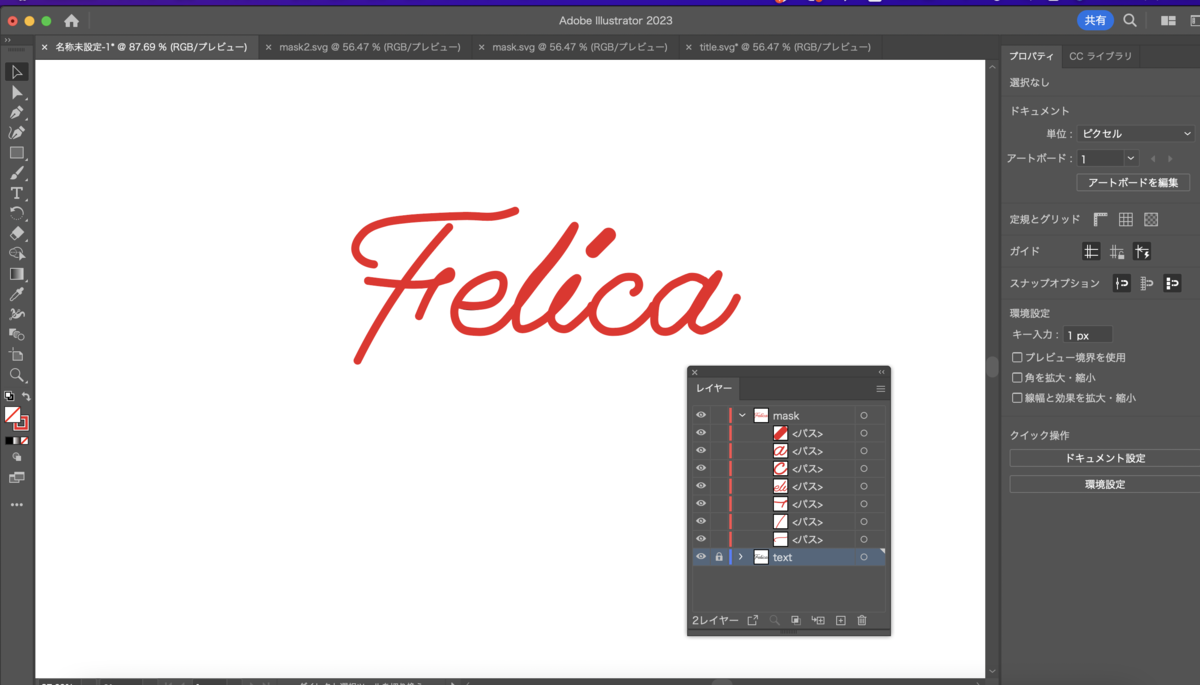This screenshot has height=685, width=1200.
Task: Click アートボードを編集 button
Action: [x=1133, y=183]
